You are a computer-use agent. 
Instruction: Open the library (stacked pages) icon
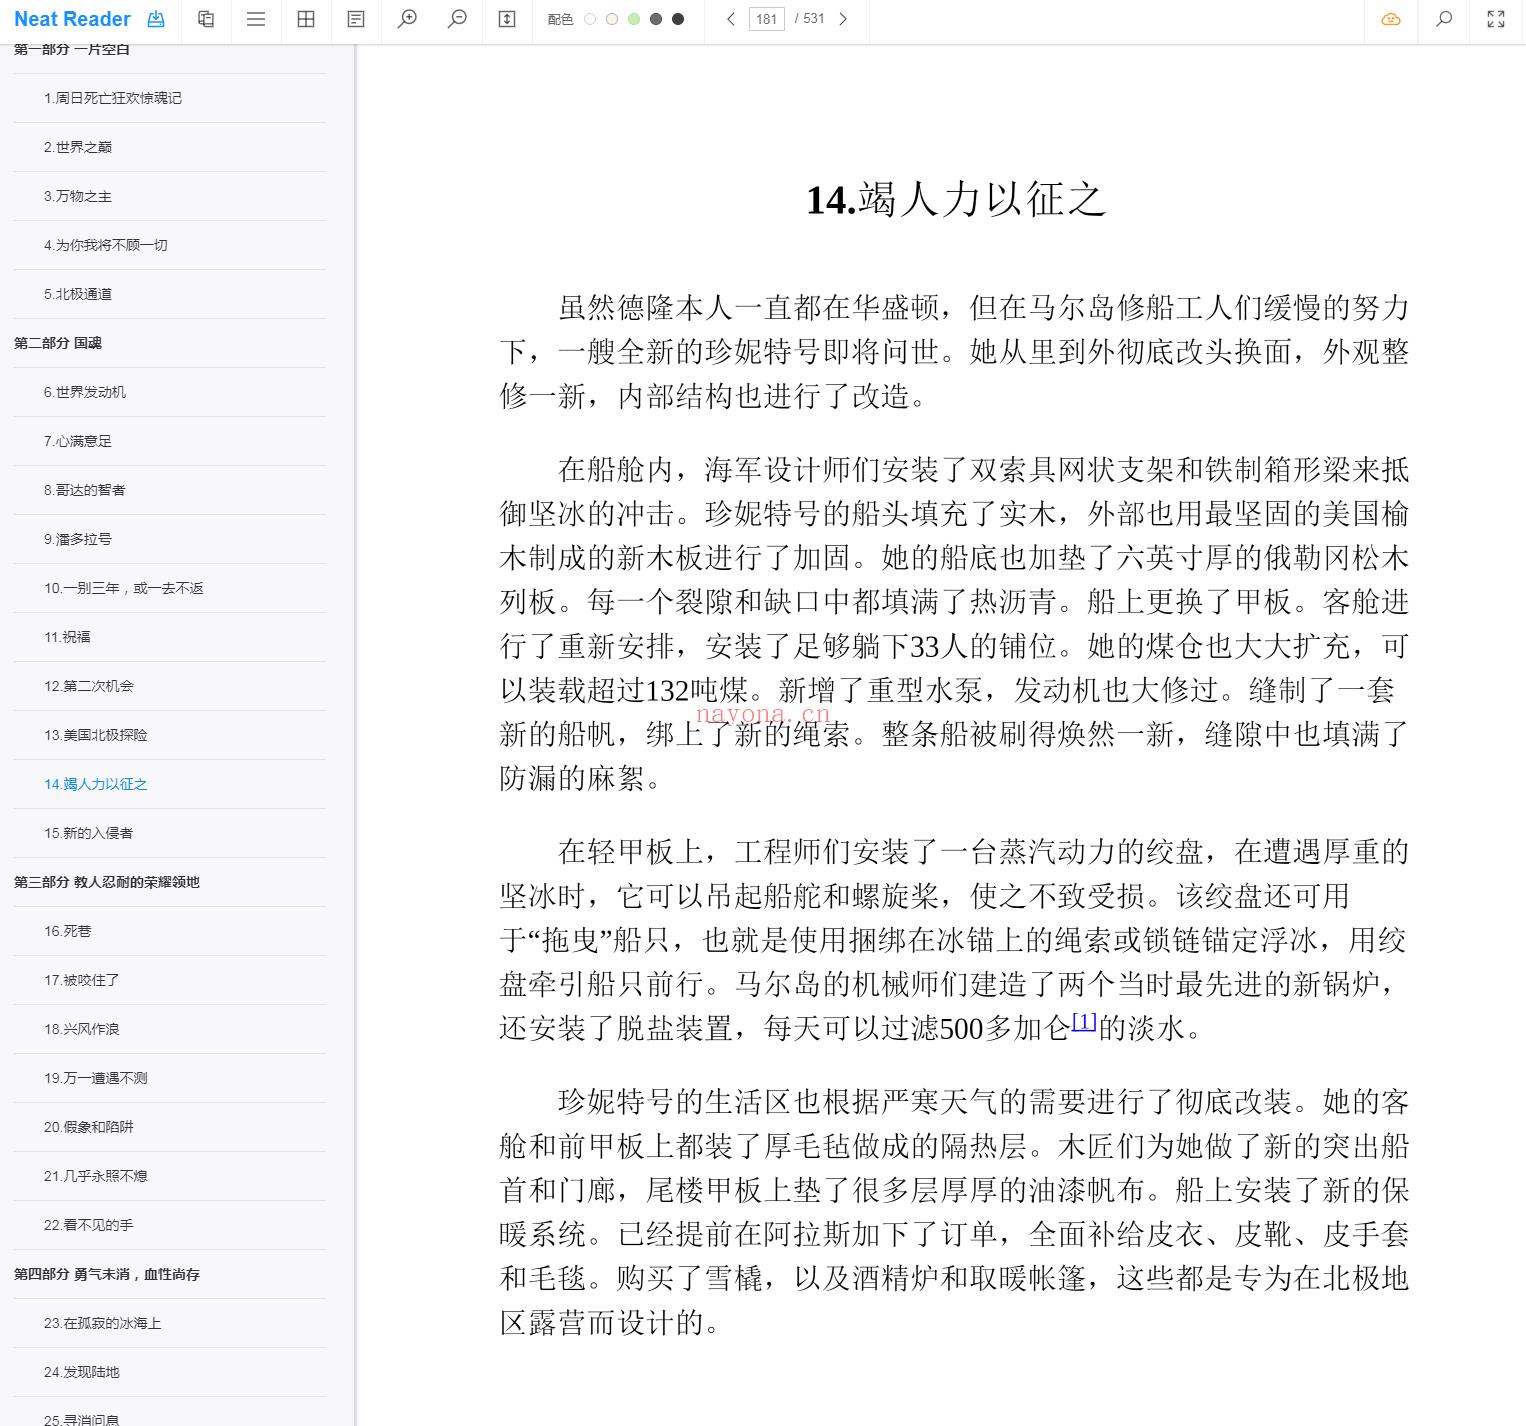206,19
